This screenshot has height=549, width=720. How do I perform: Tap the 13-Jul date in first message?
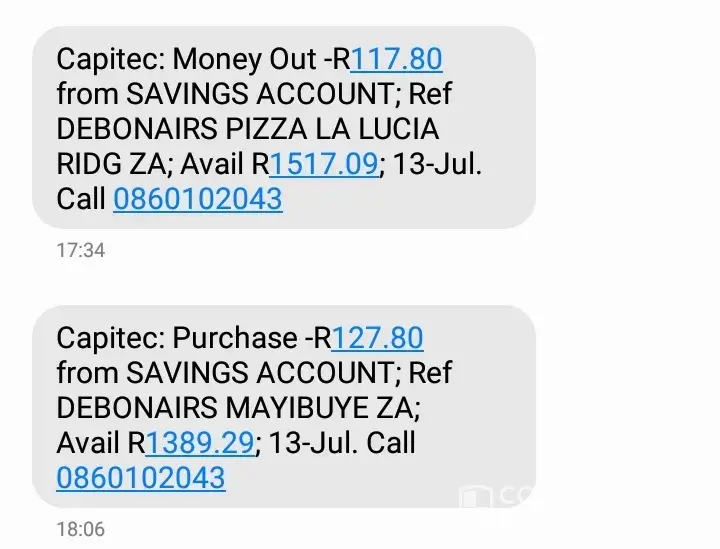pyautogui.click(x=434, y=164)
